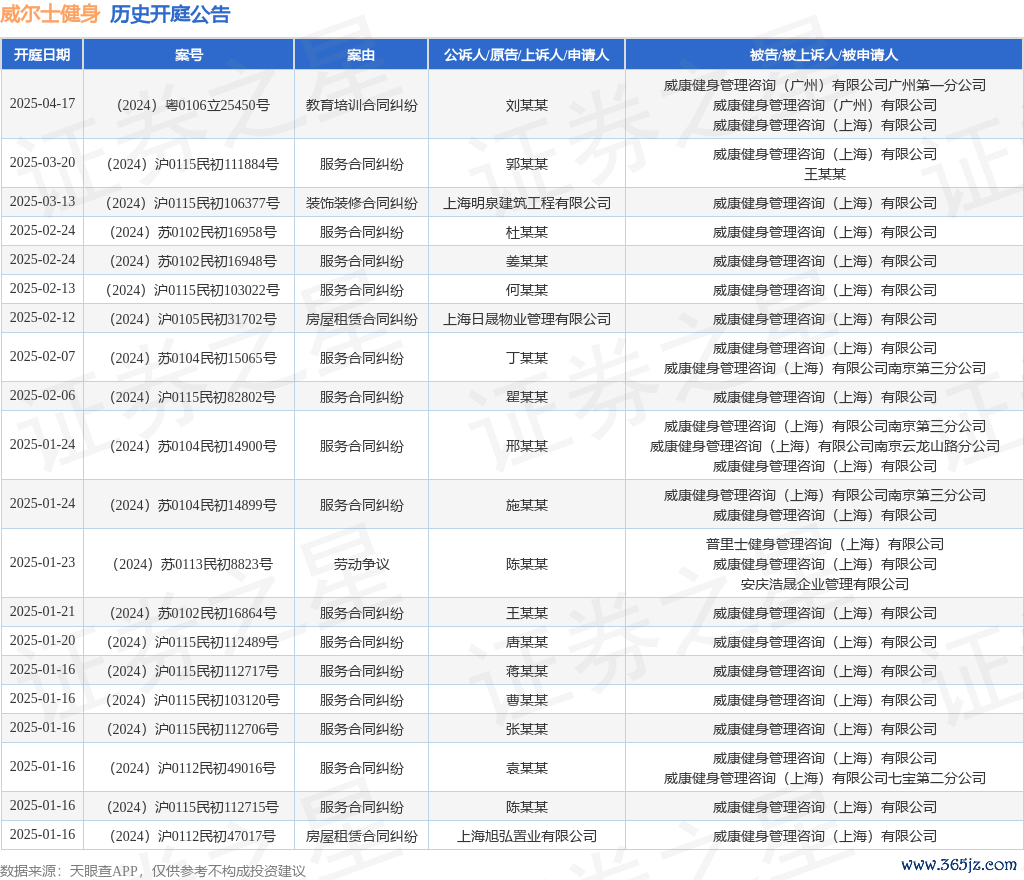Click the 开庭日期 column header
Screen dimensions: 1024x880
point(42,55)
